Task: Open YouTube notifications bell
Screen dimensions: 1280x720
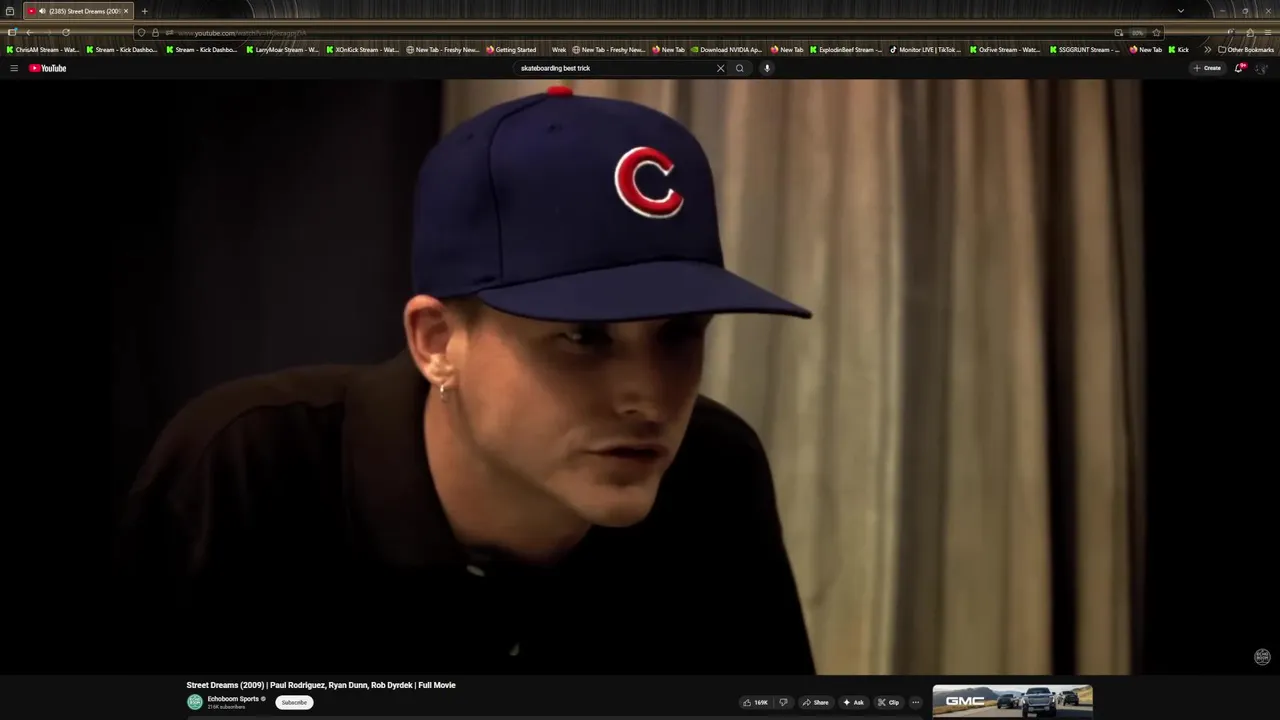Action: 1239,68
